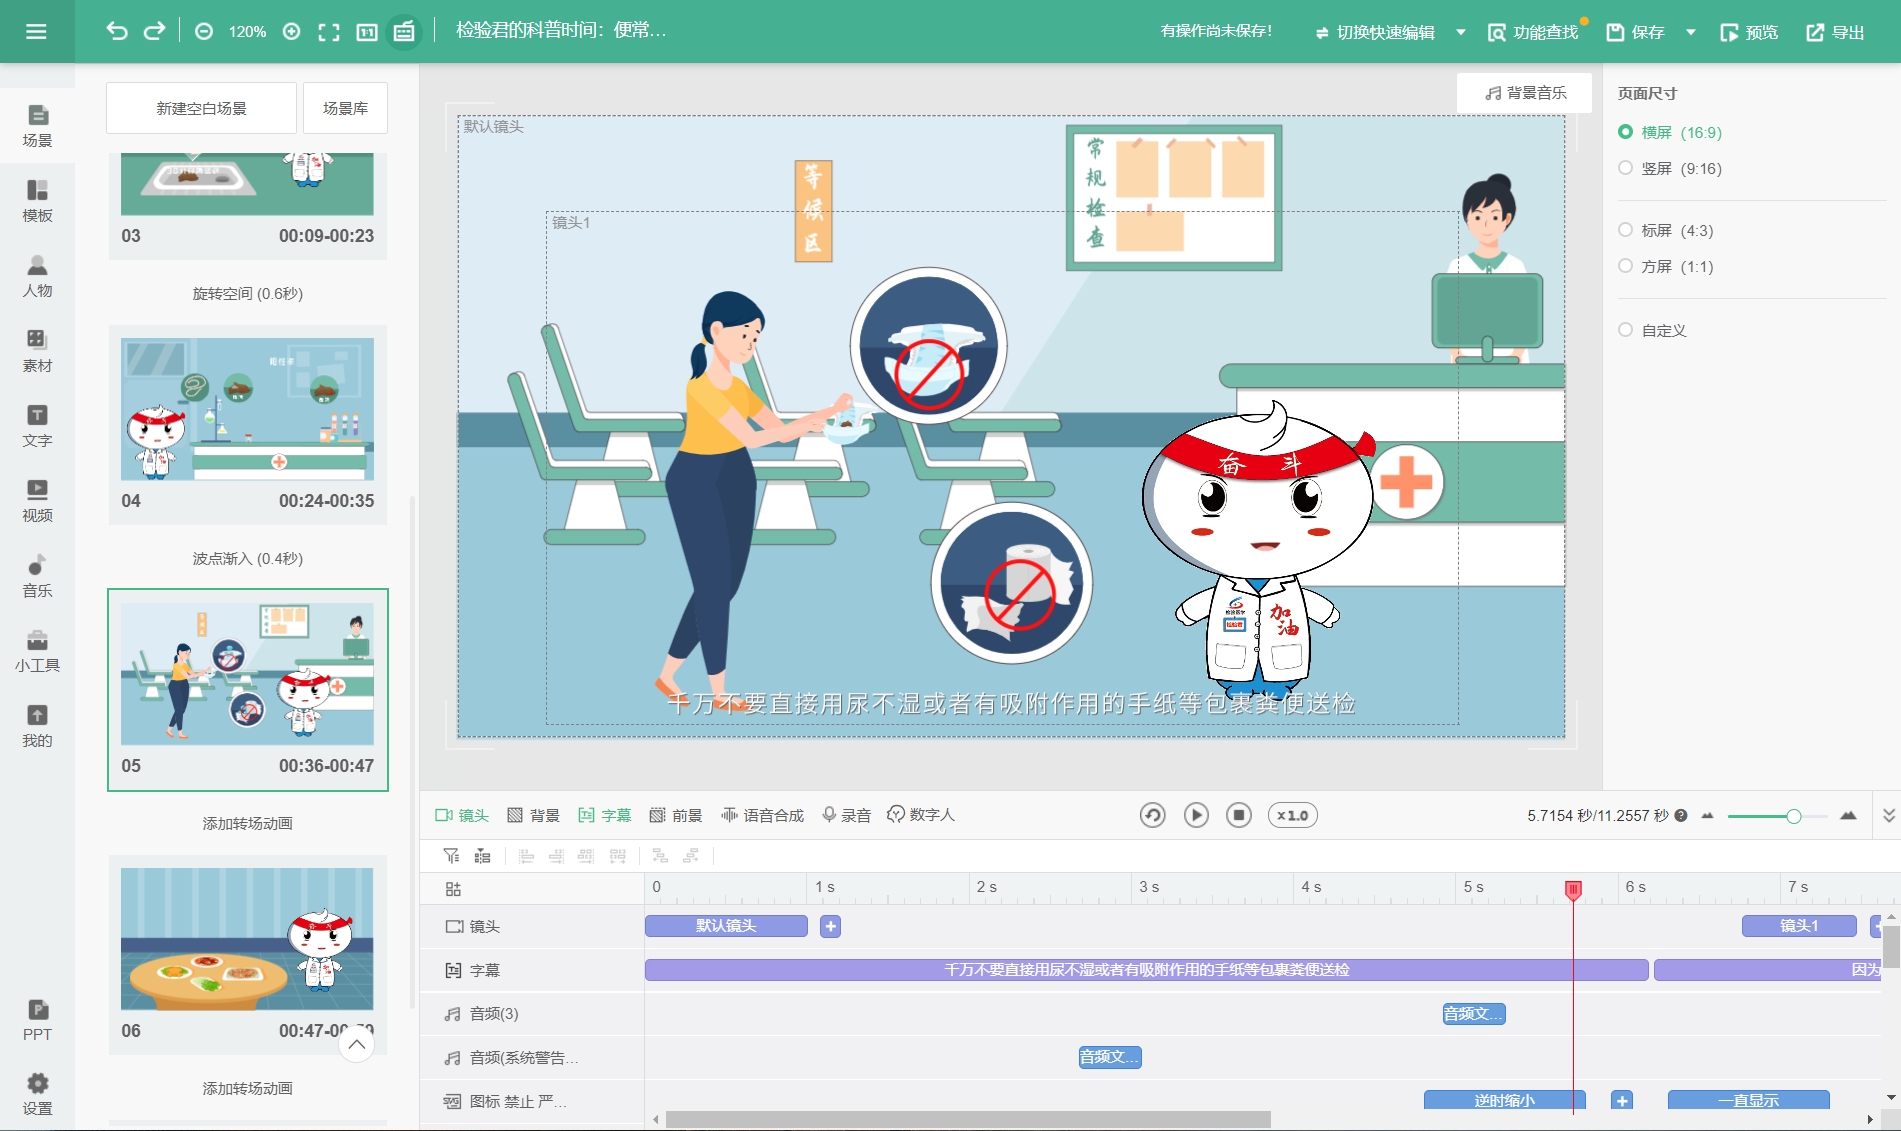Screen dimensions: 1901x1131
Task: Toggle fullscreen canvas view
Action: coord(329,32)
